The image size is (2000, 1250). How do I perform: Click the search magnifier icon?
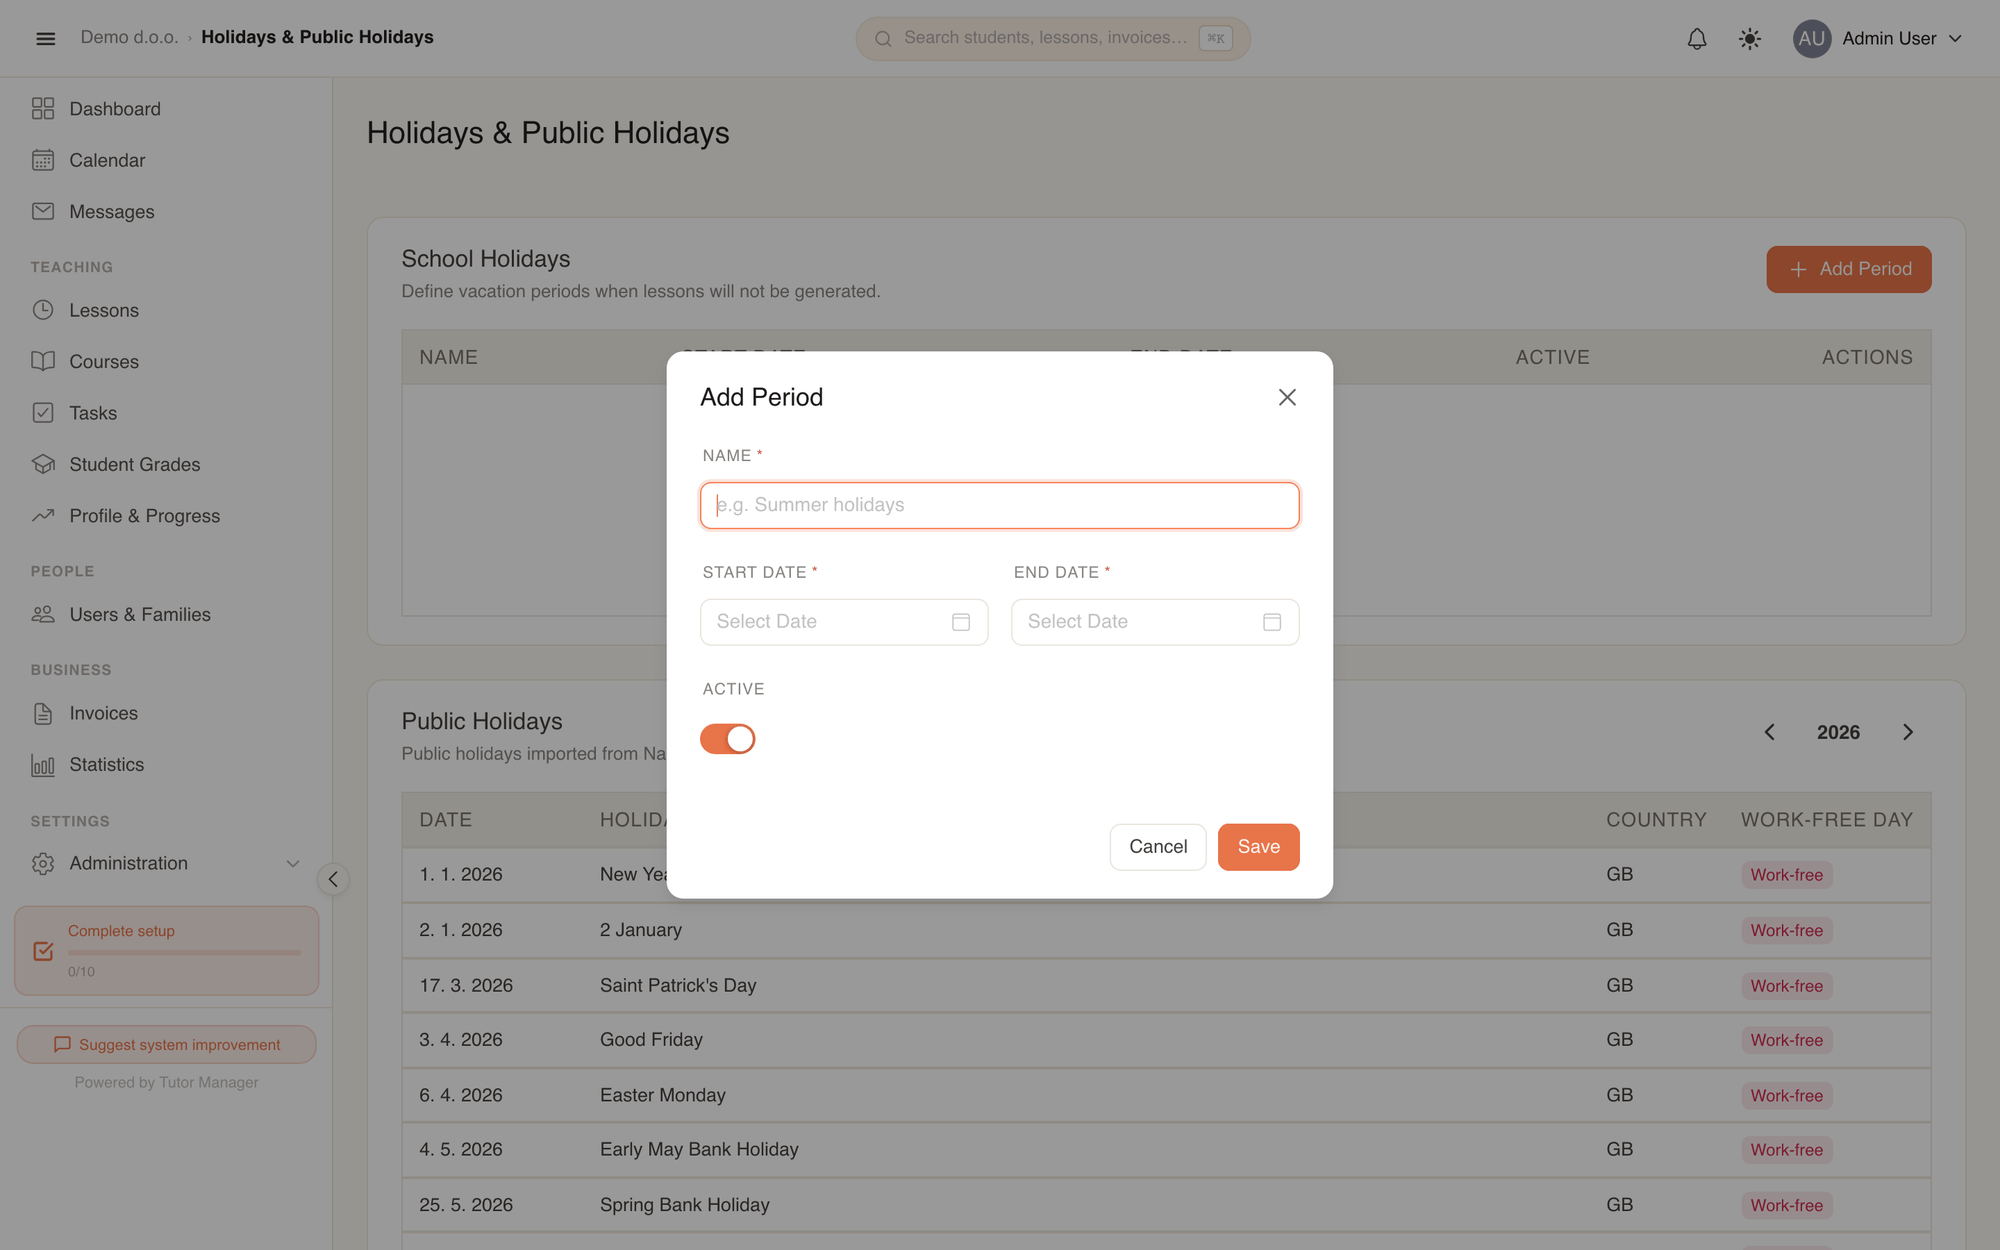883,39
